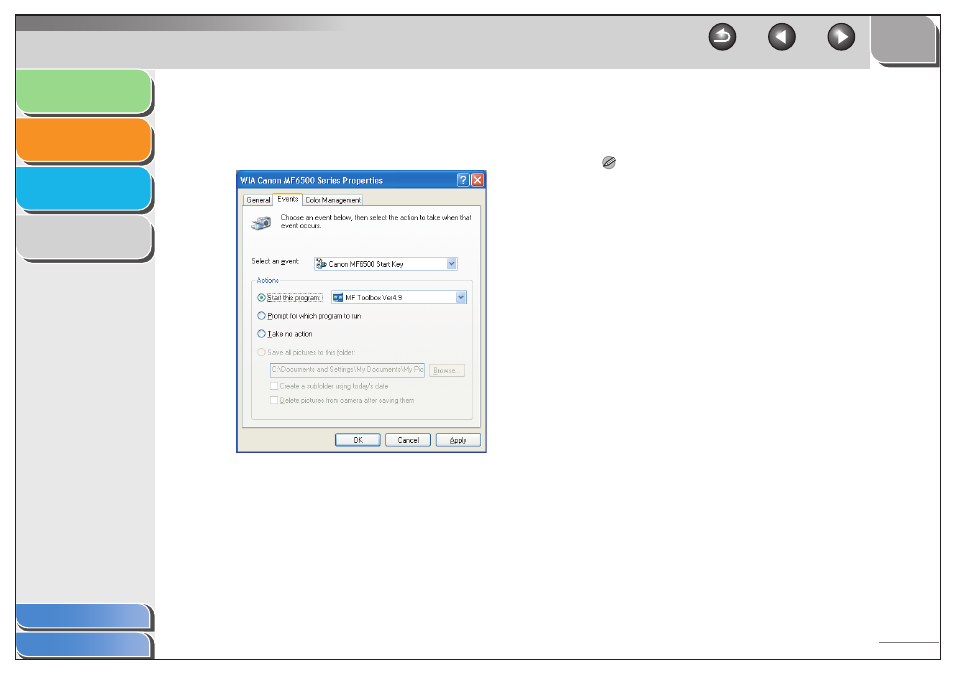Open the gray sidebar chapter tab
954x674 pixels.
pyautogui.click(x=84, y=237)
